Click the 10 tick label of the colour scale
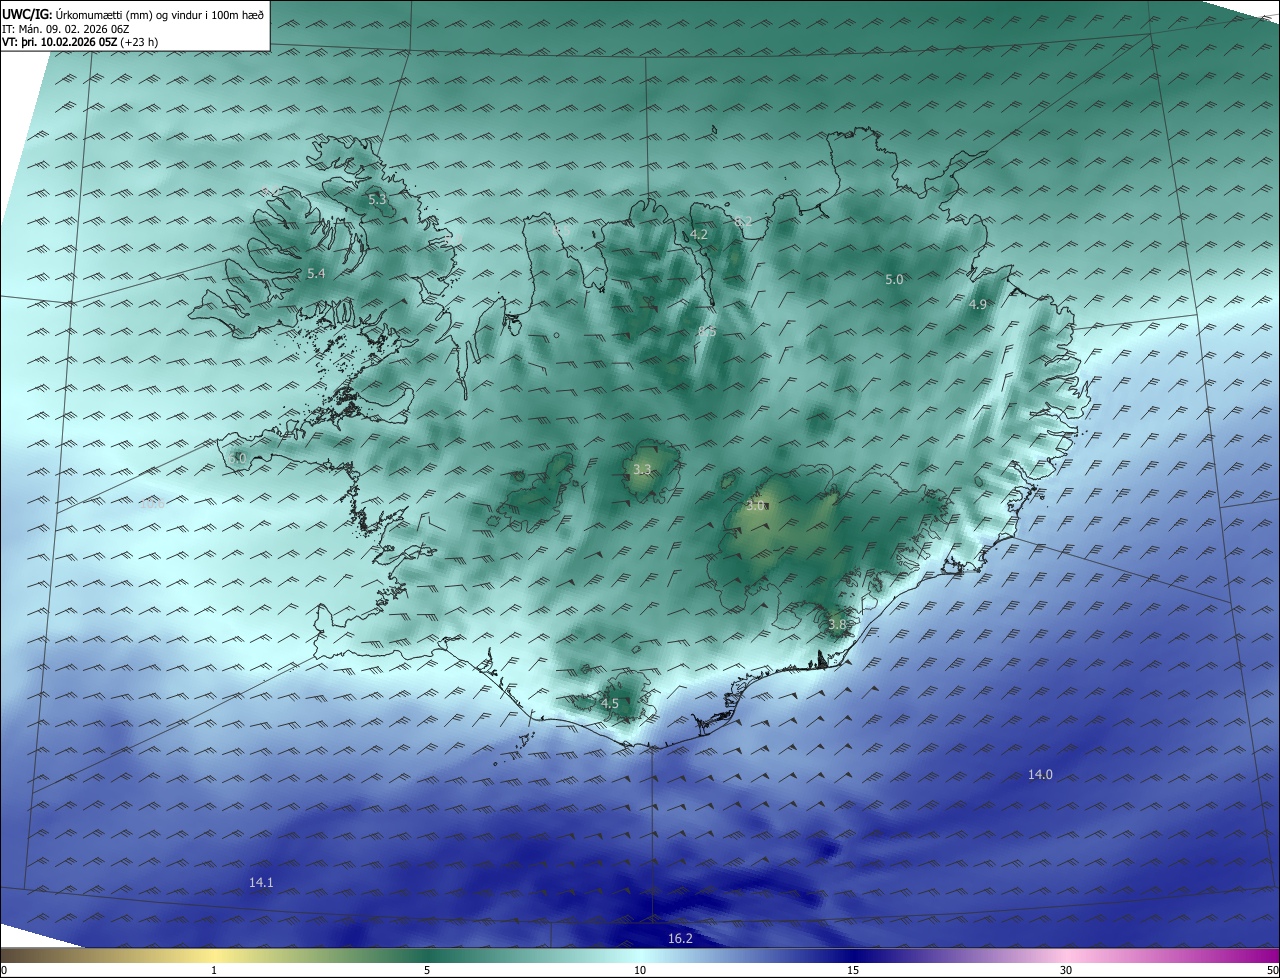1280x978 pixels. tap(640, 971)
